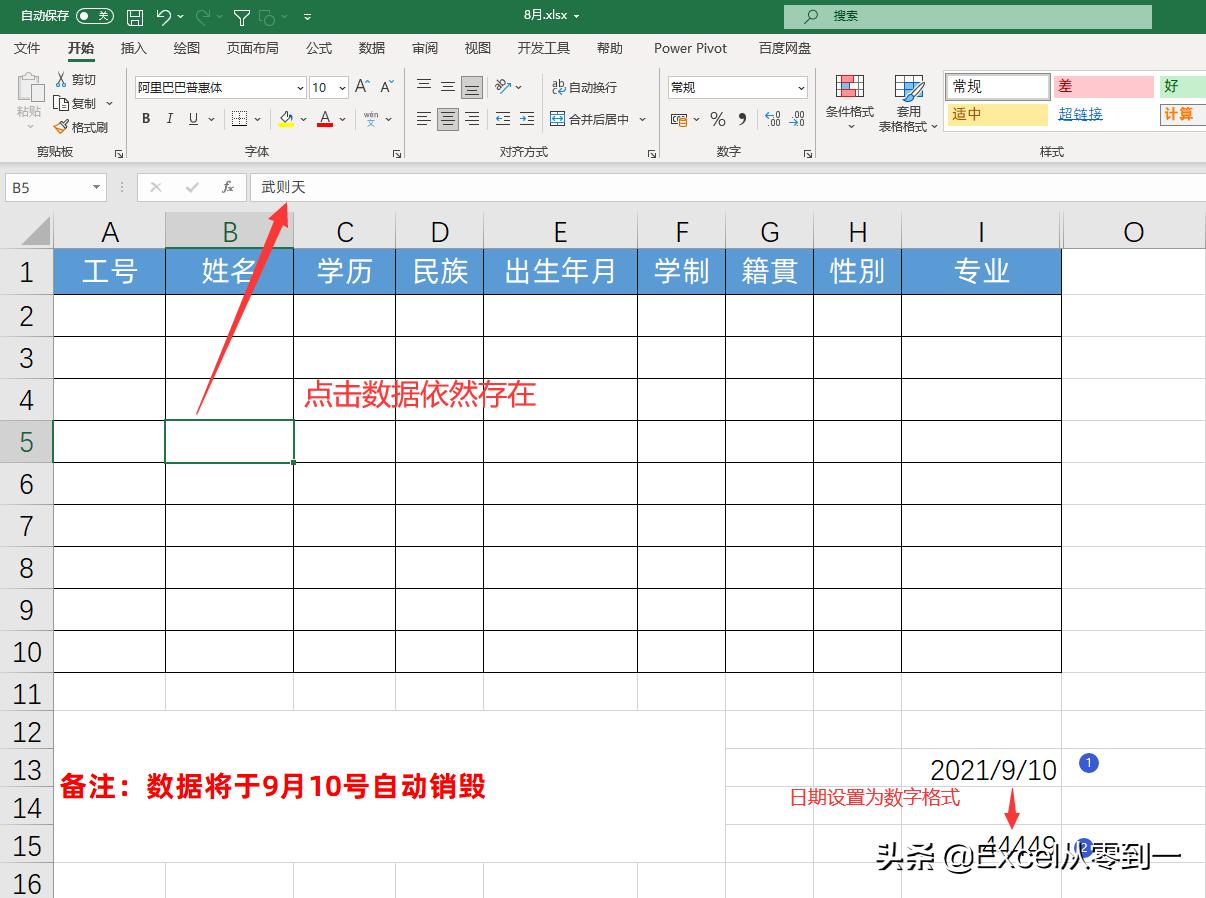Click the 超链接 cell style
The height and width of the screenshot is (898, 1206).
tap(1080, 113)
